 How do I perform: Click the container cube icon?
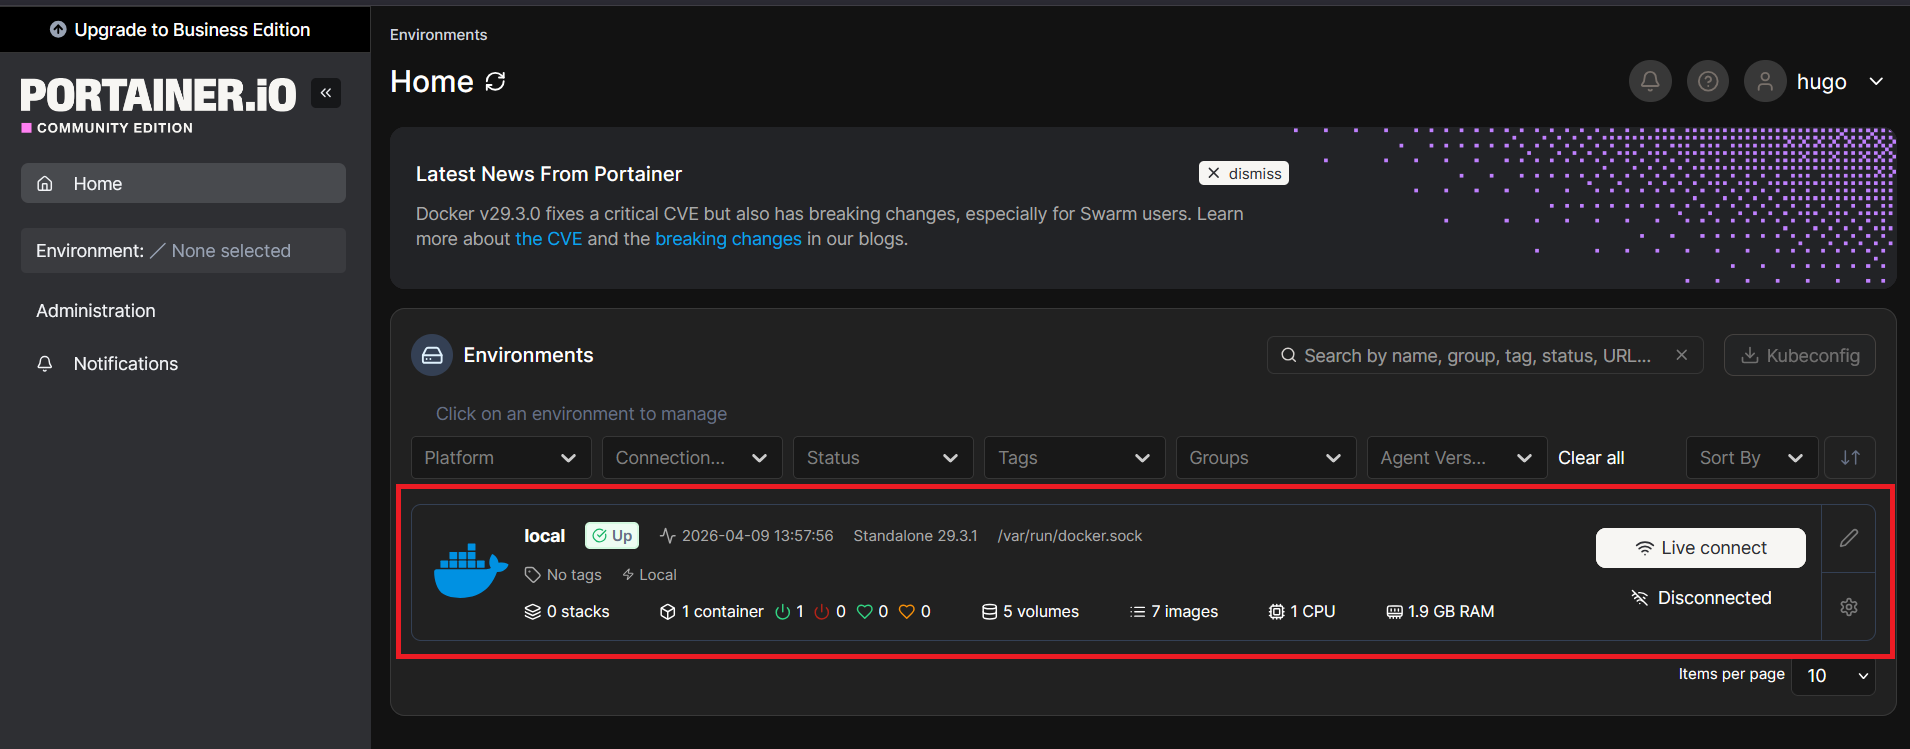click(668, 612)
